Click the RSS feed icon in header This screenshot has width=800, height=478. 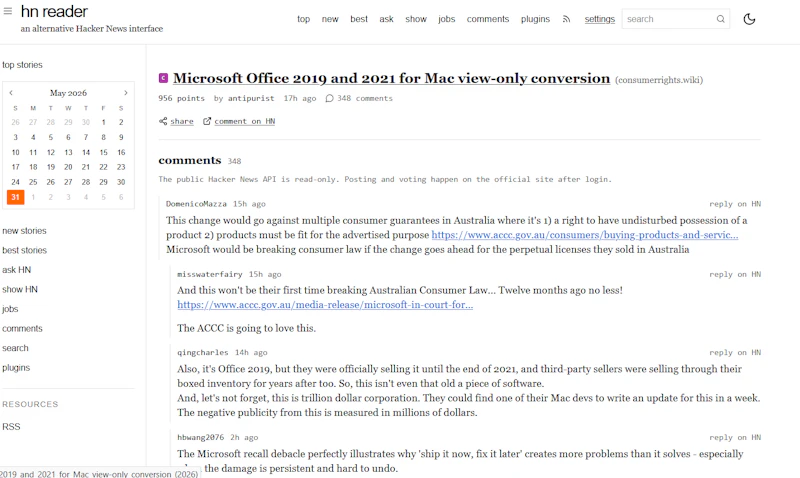[x=566, y=19]
